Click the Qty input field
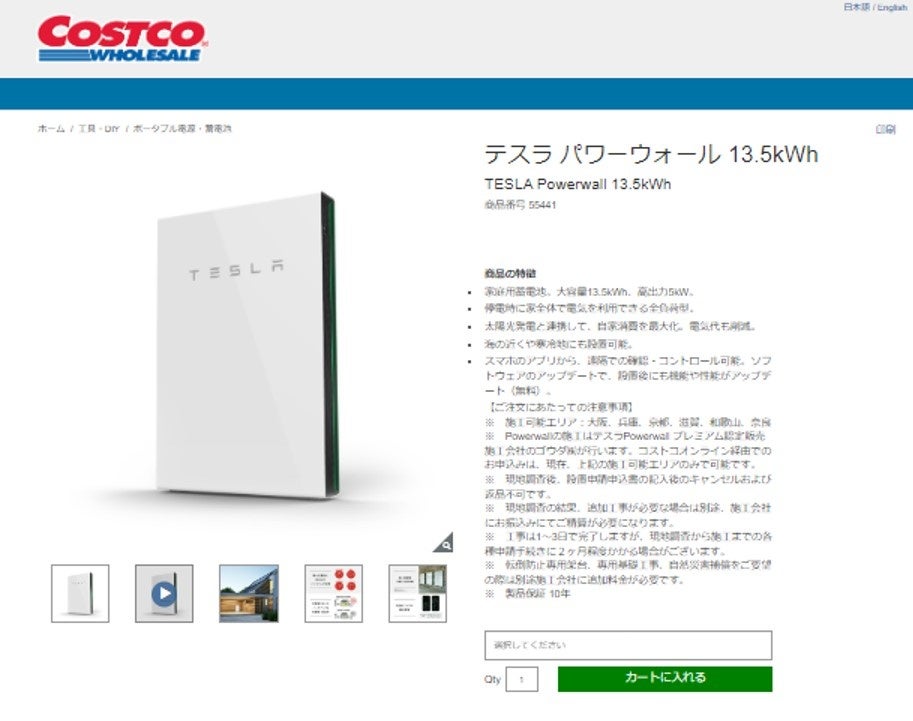 (x=522, y=679)
